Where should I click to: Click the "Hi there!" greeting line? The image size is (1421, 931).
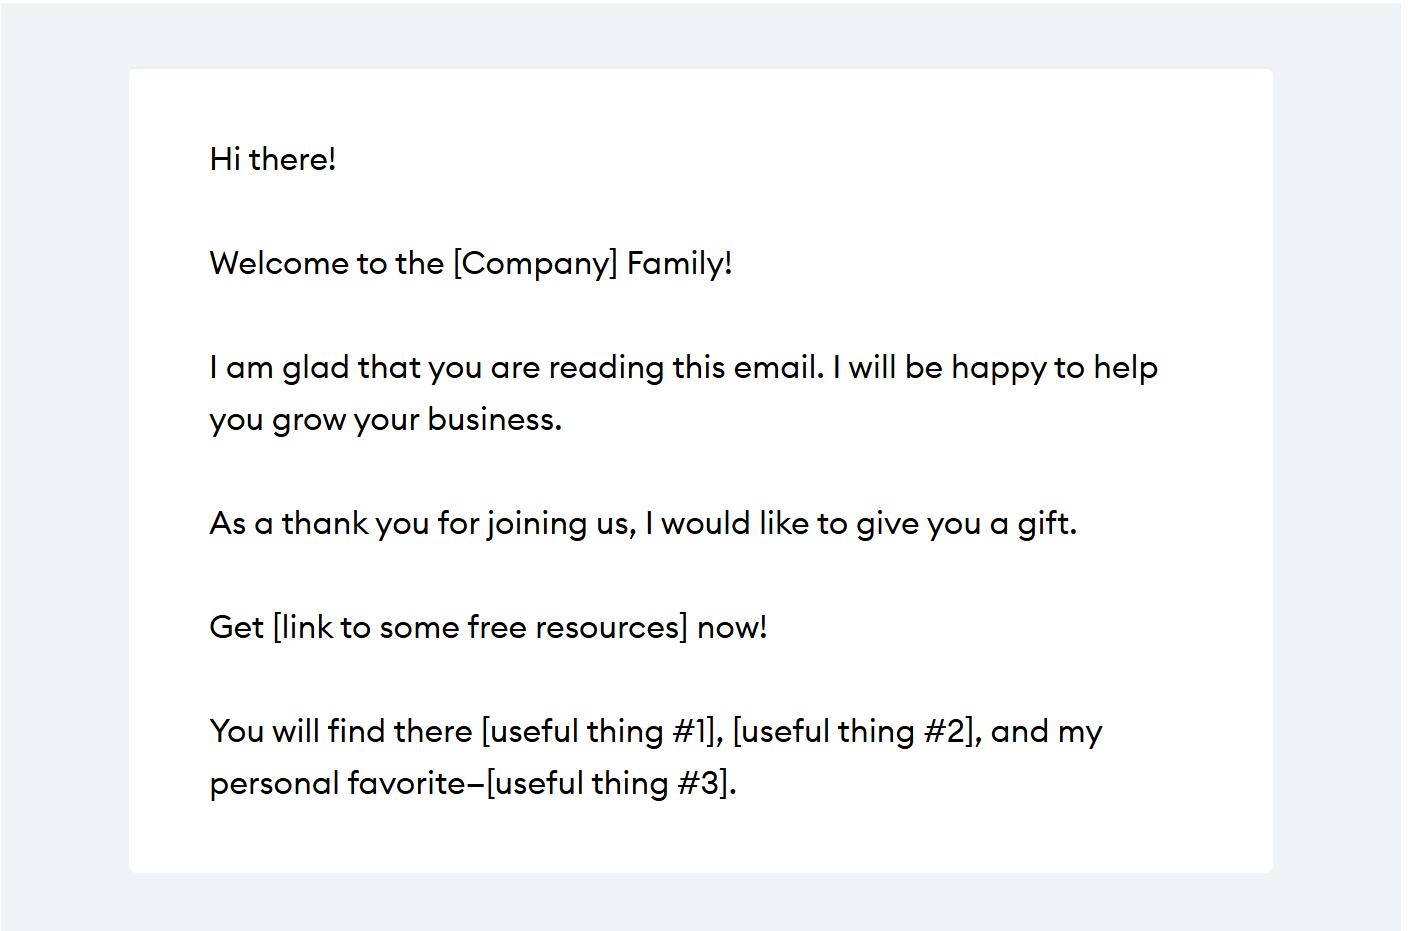click(272, 159)
